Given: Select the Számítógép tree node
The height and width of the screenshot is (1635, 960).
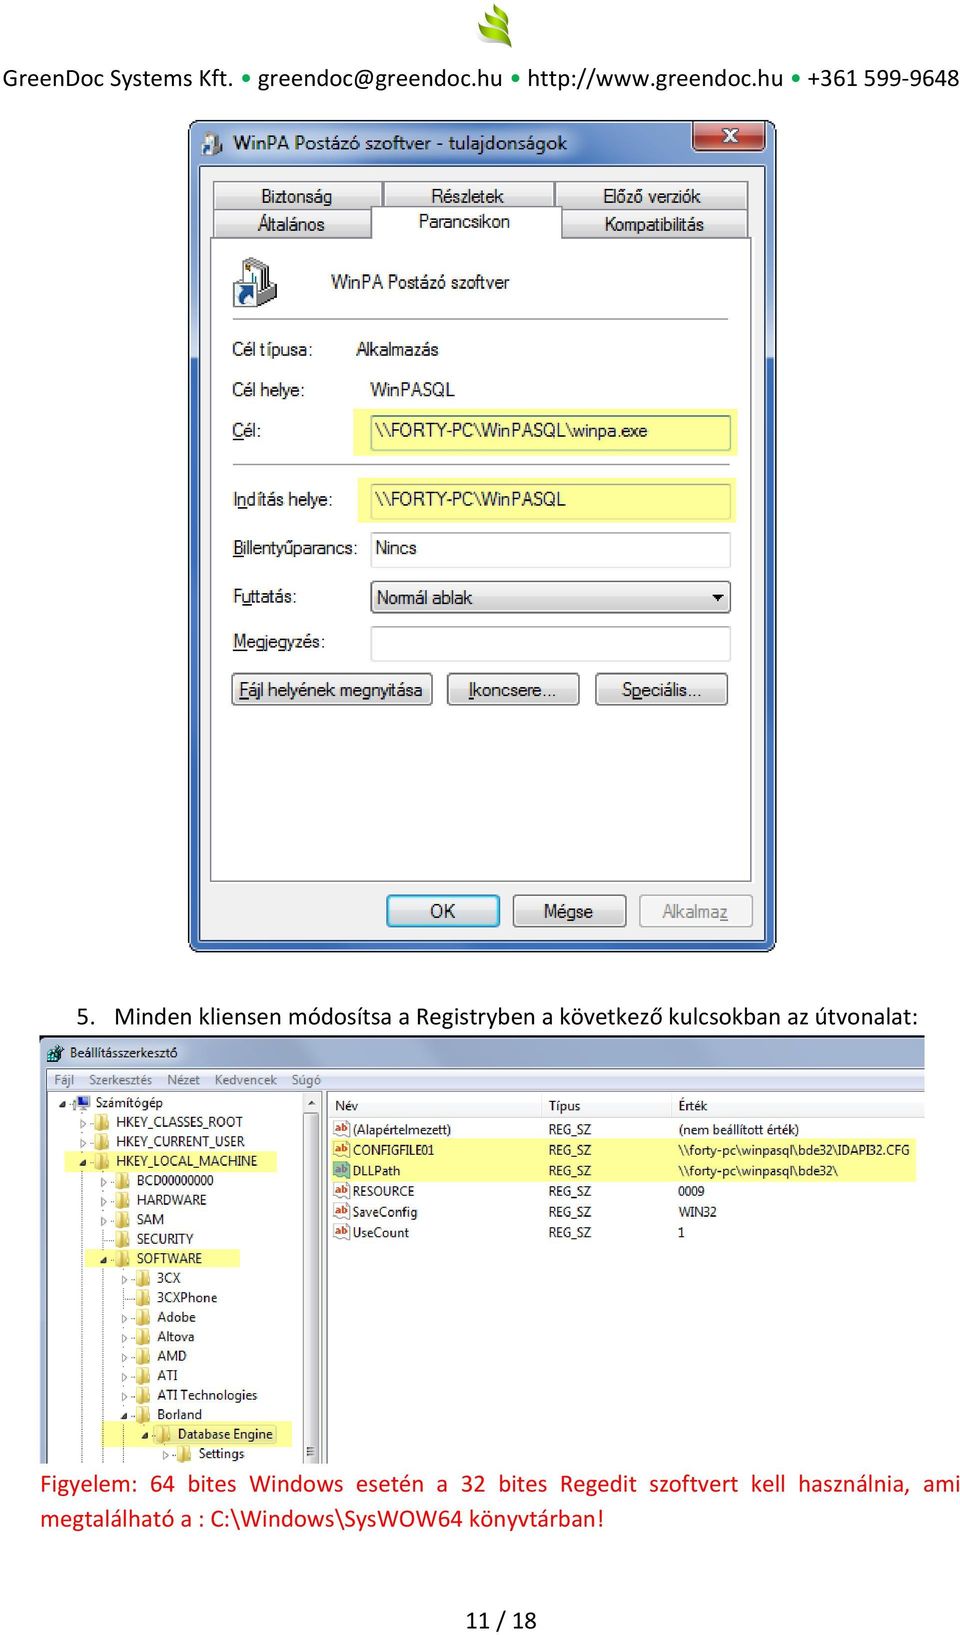Looking at the screenshot, I should point(129,1103).
